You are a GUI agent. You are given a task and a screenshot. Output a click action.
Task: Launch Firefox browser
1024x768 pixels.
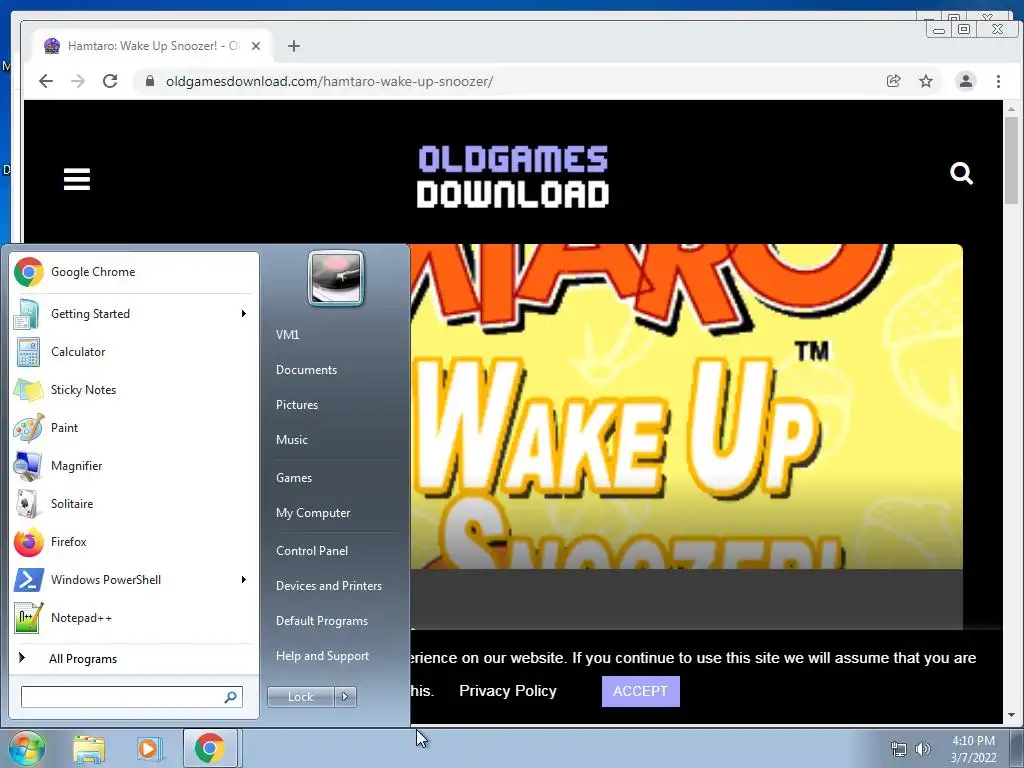tap(134, 541)
